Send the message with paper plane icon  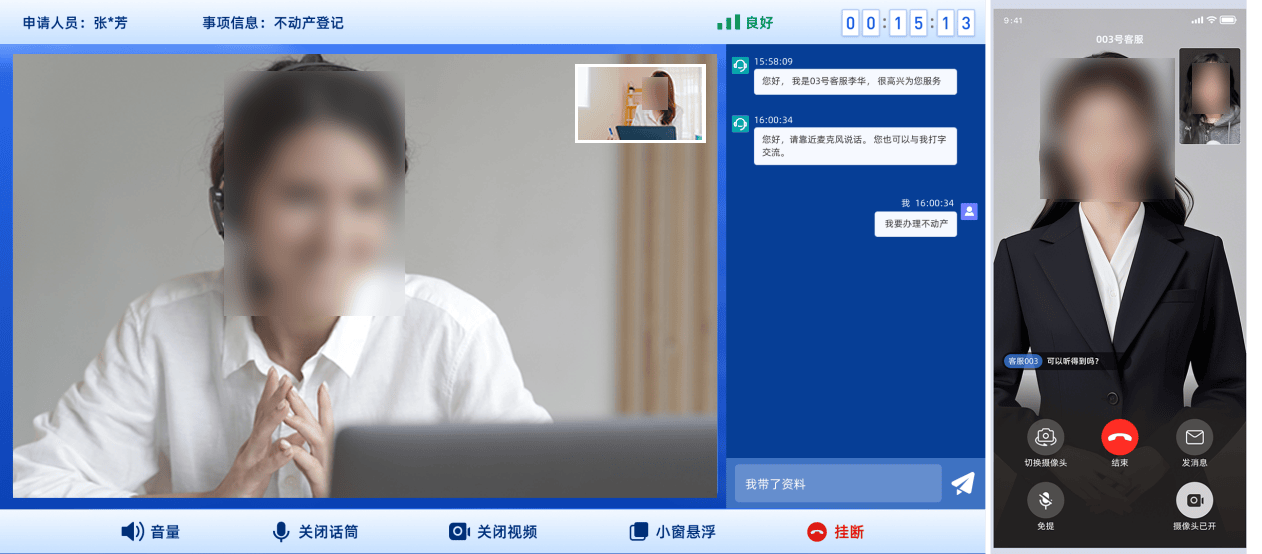tap(962, 484)
